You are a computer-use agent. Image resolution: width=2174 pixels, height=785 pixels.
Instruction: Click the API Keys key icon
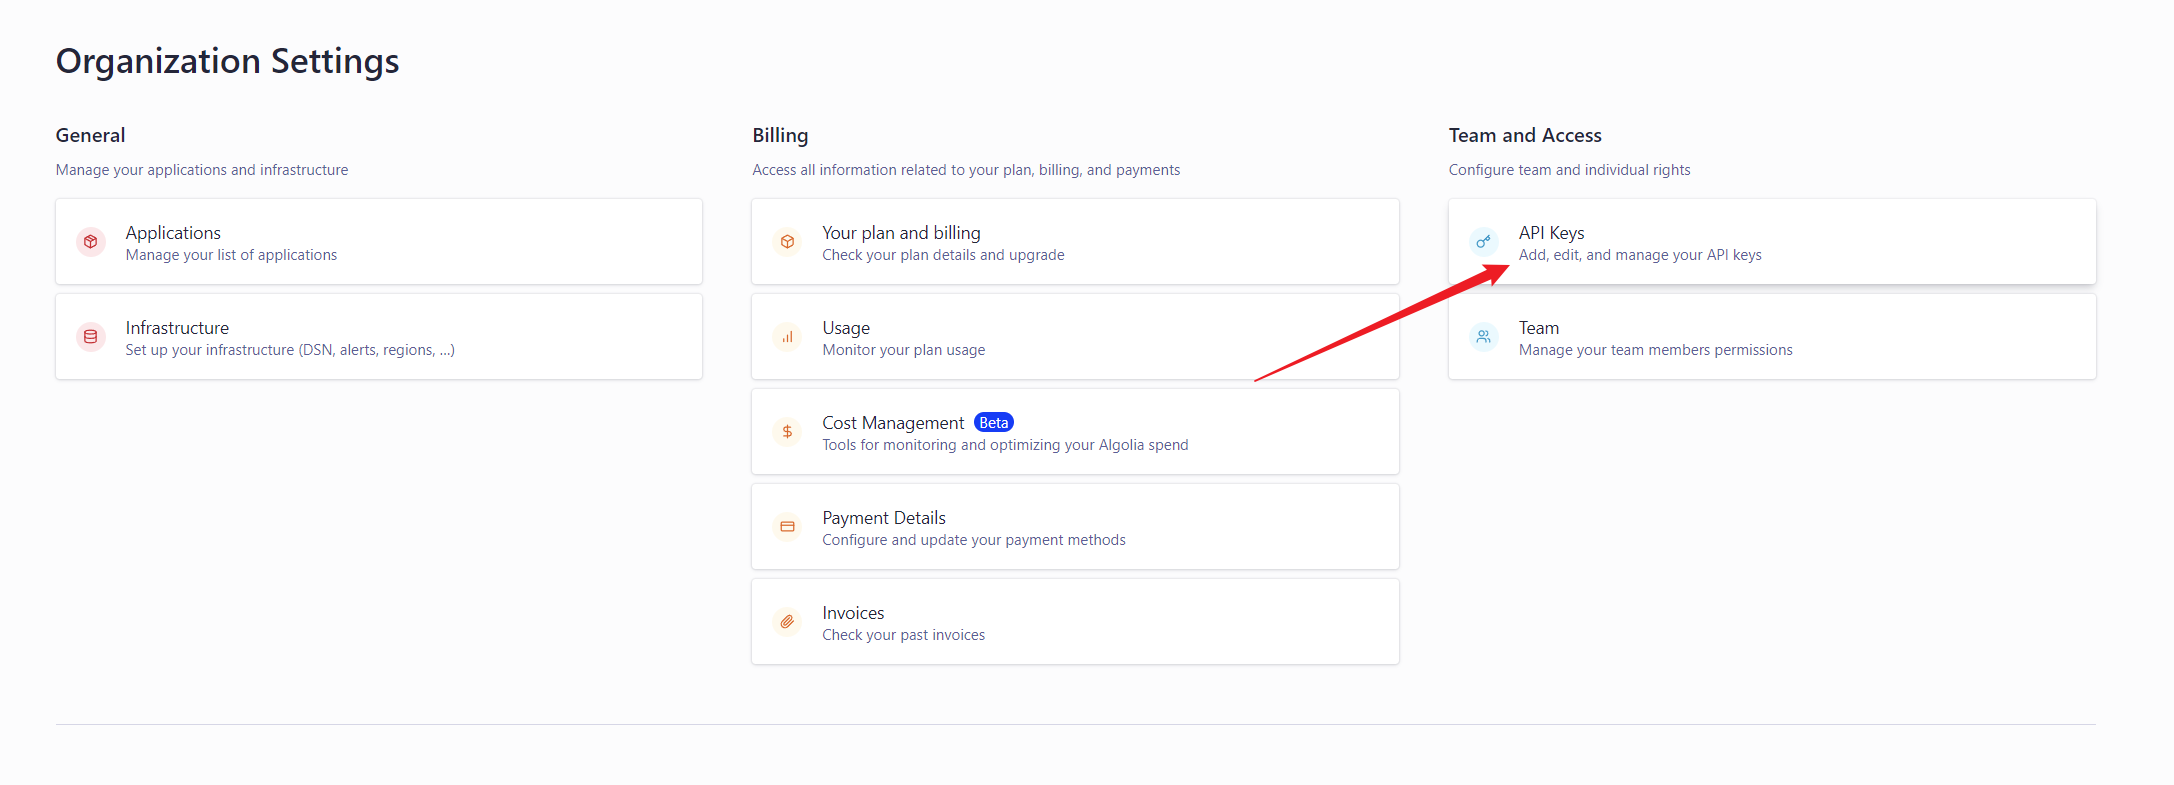(1483, 242)
